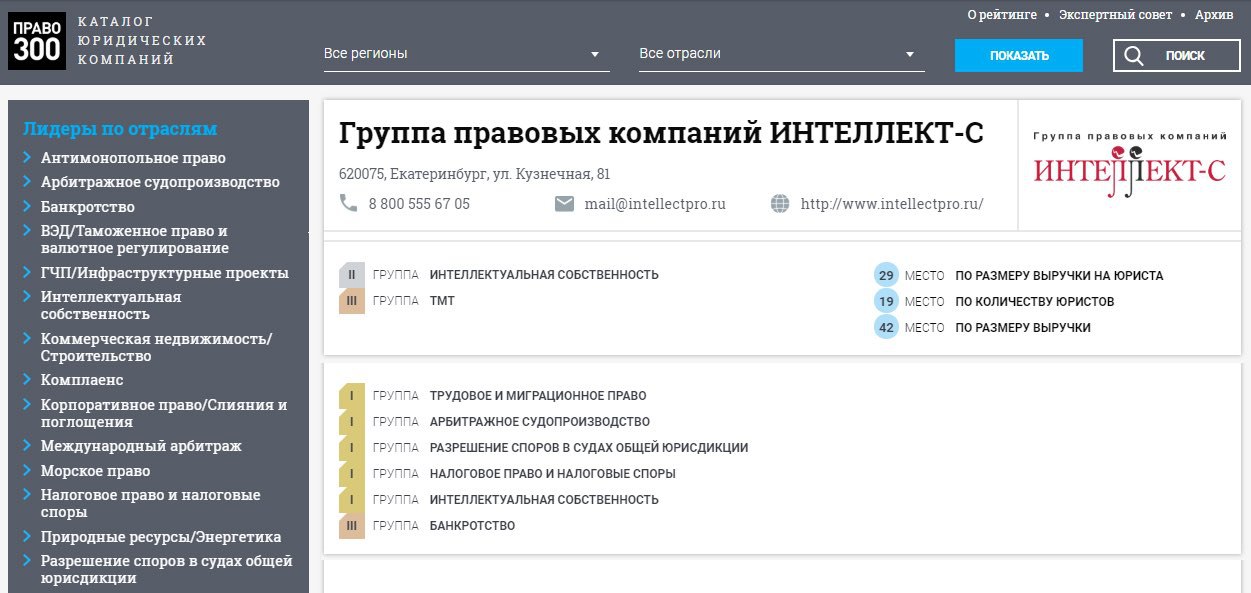Select Природные ресурсы/Энергетика in sidebar
1251x593 pixels.
point(161,537)
